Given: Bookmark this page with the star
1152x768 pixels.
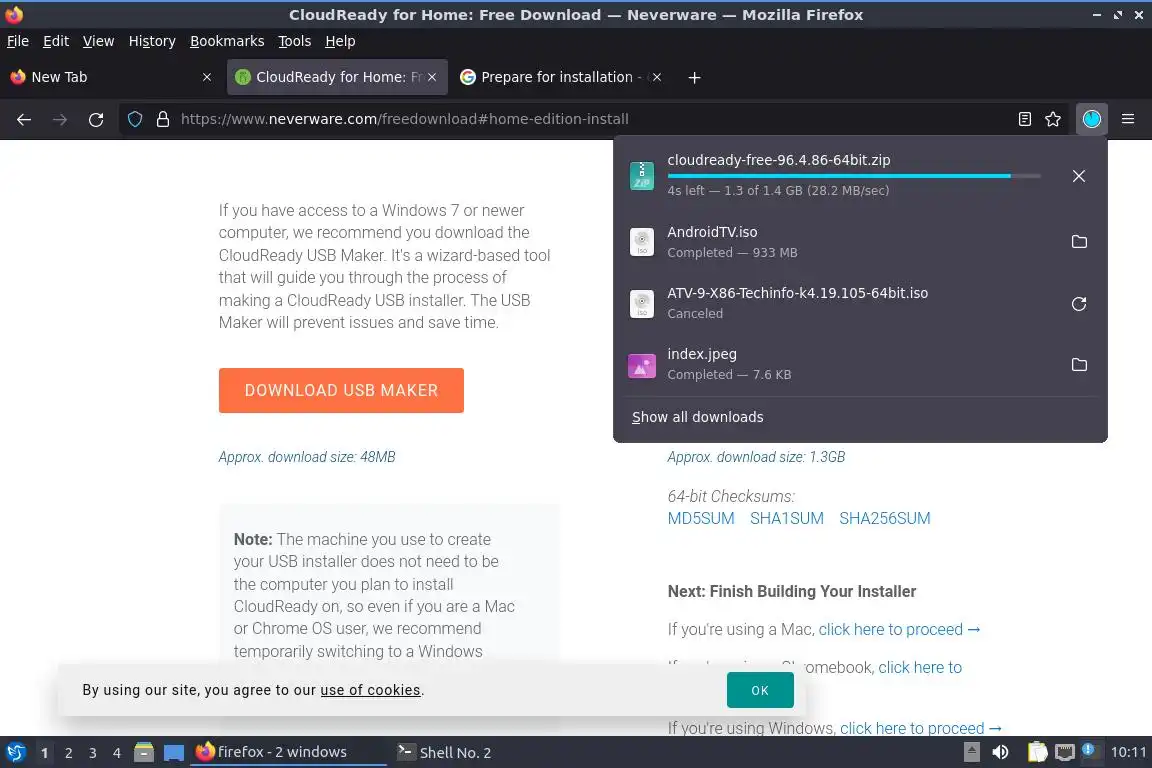Looking at the screenshot, I should click(1053, 119).
